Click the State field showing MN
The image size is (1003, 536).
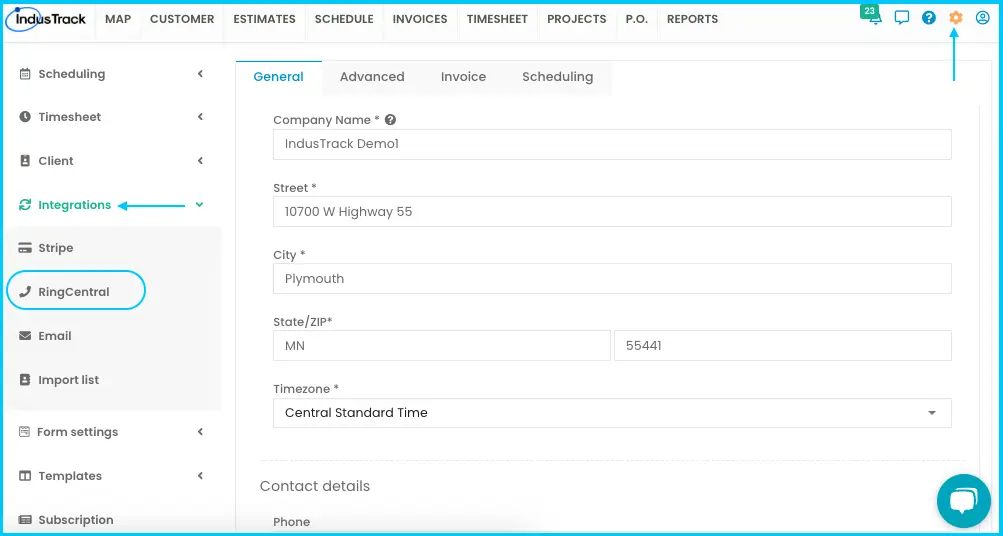(x=441, y=345)
